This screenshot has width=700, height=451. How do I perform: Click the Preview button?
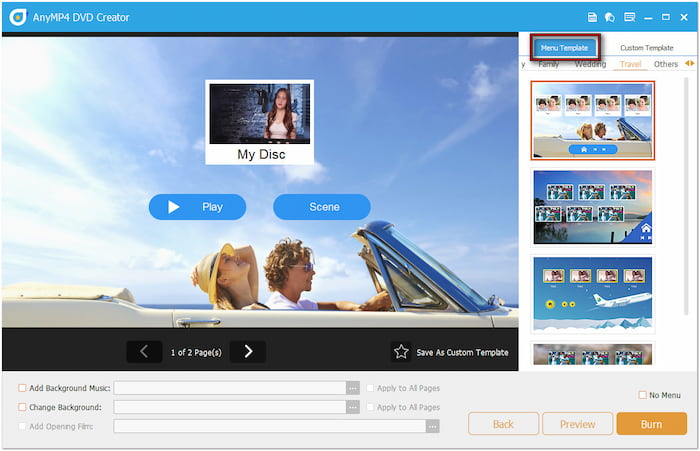tap(577, 424)
